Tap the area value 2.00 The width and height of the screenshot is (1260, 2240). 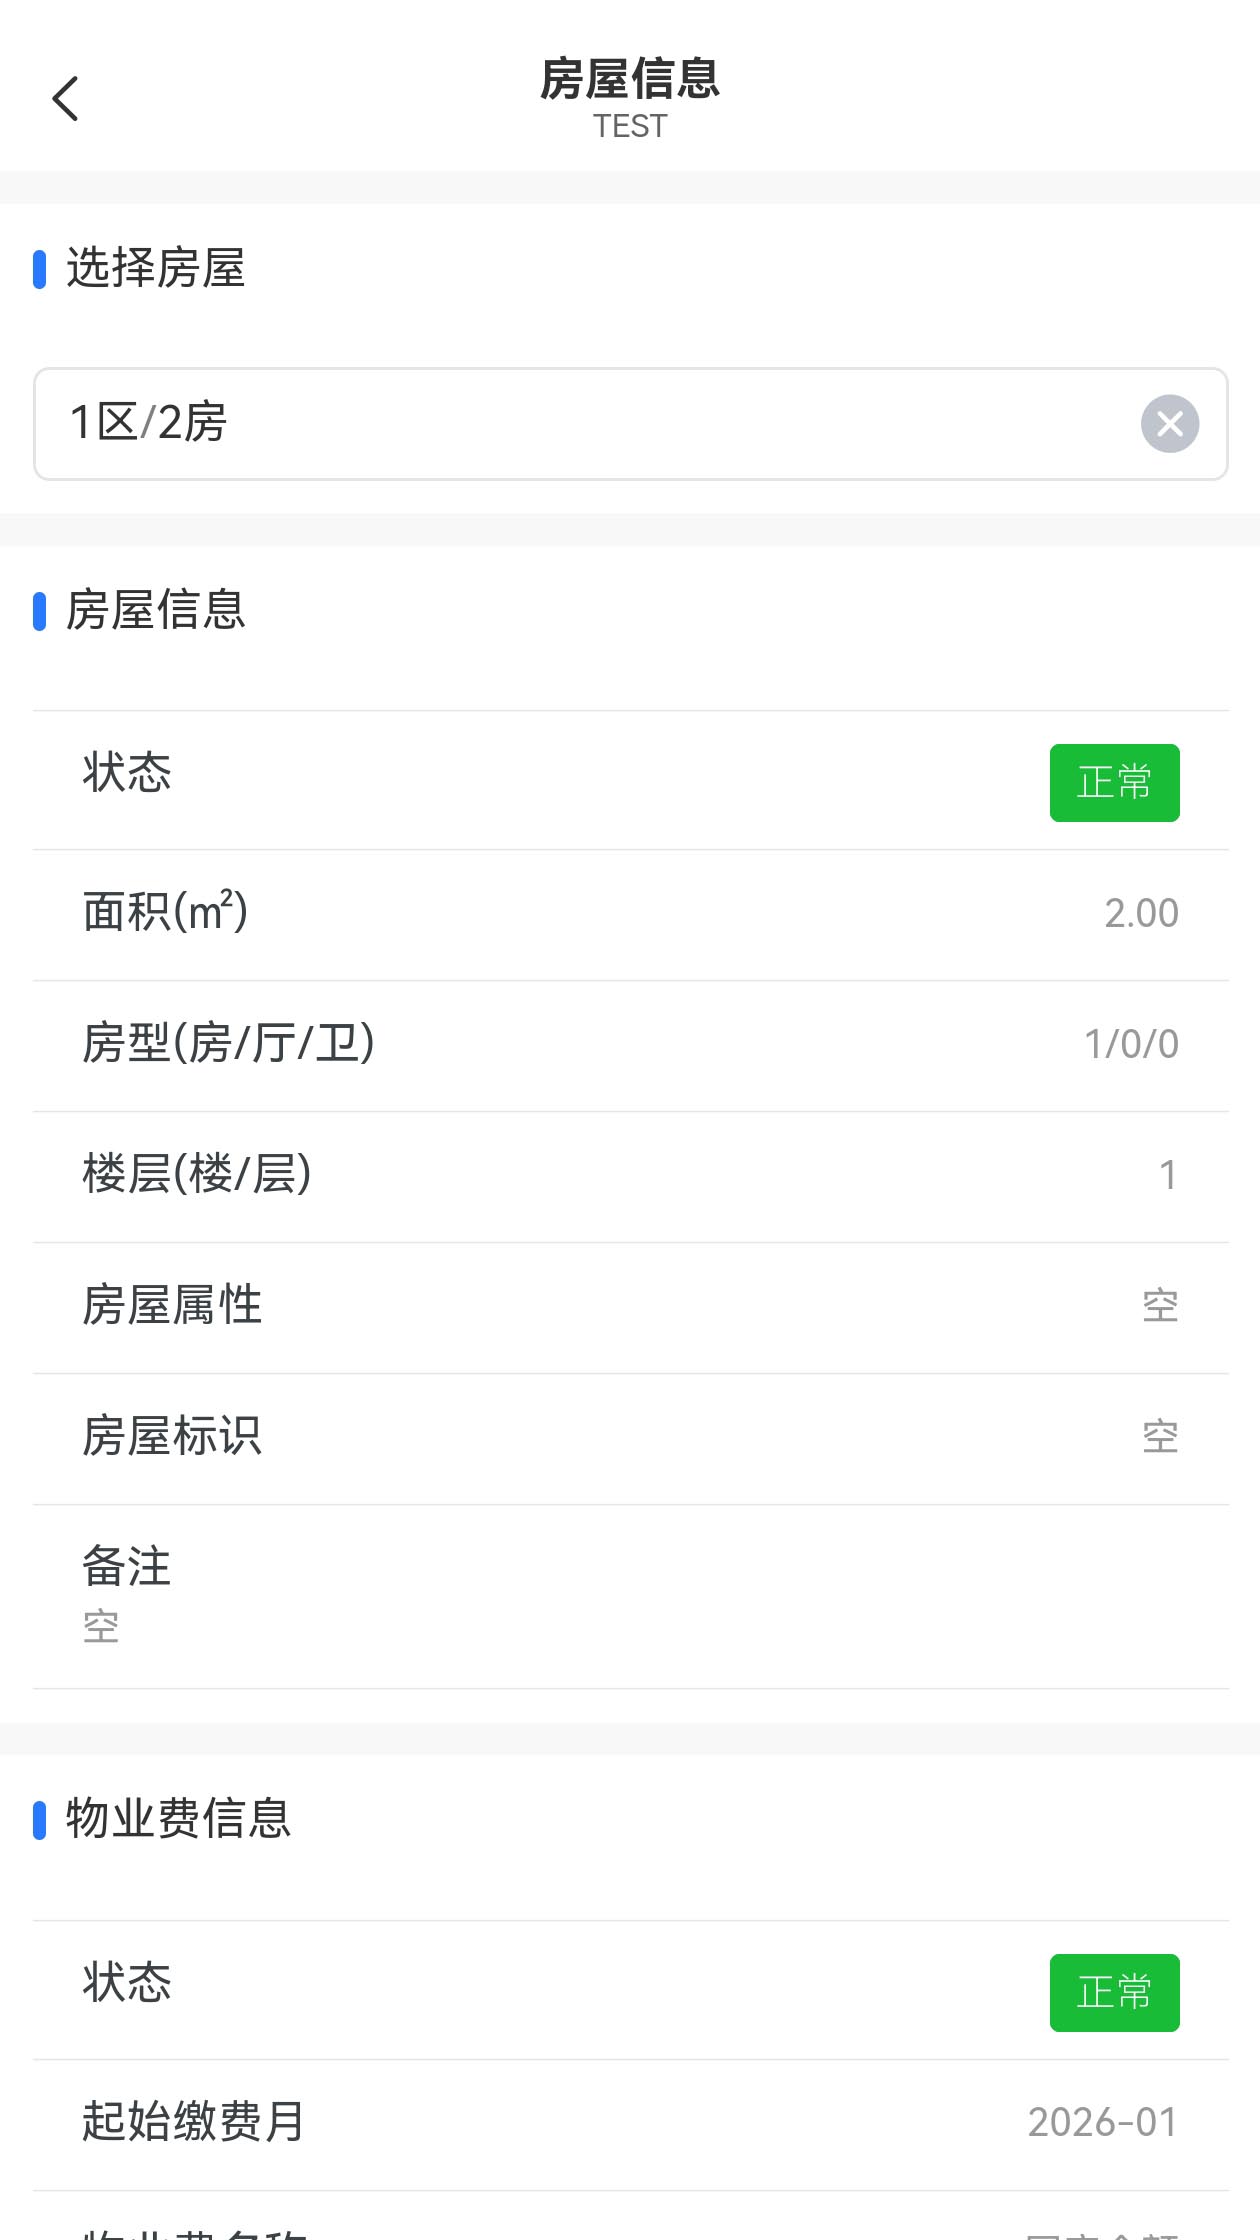1141,914
